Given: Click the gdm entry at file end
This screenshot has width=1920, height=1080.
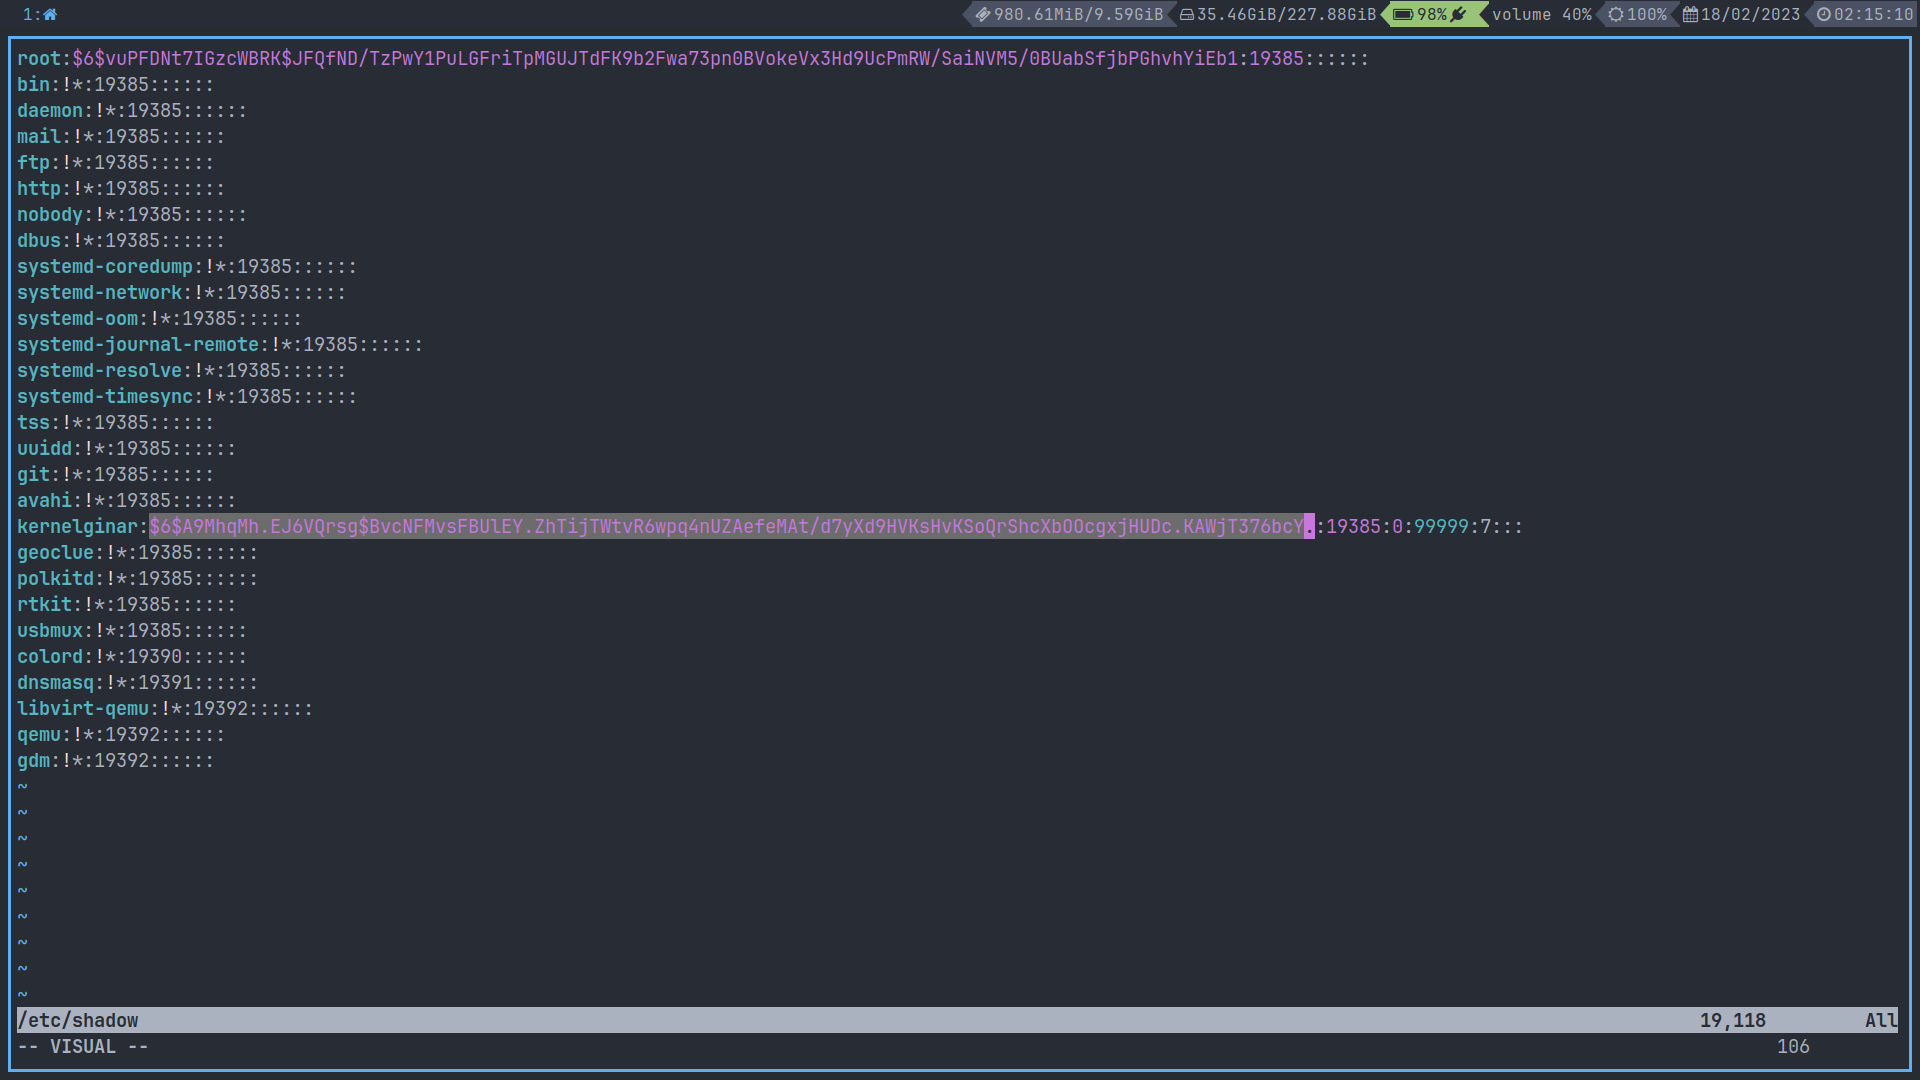Looking at the screenshot, I should [33, 761].
